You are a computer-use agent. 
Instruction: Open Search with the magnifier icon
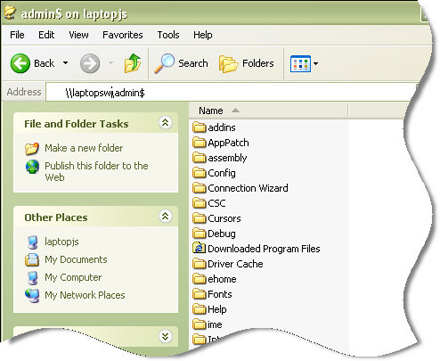click(164, 63)
